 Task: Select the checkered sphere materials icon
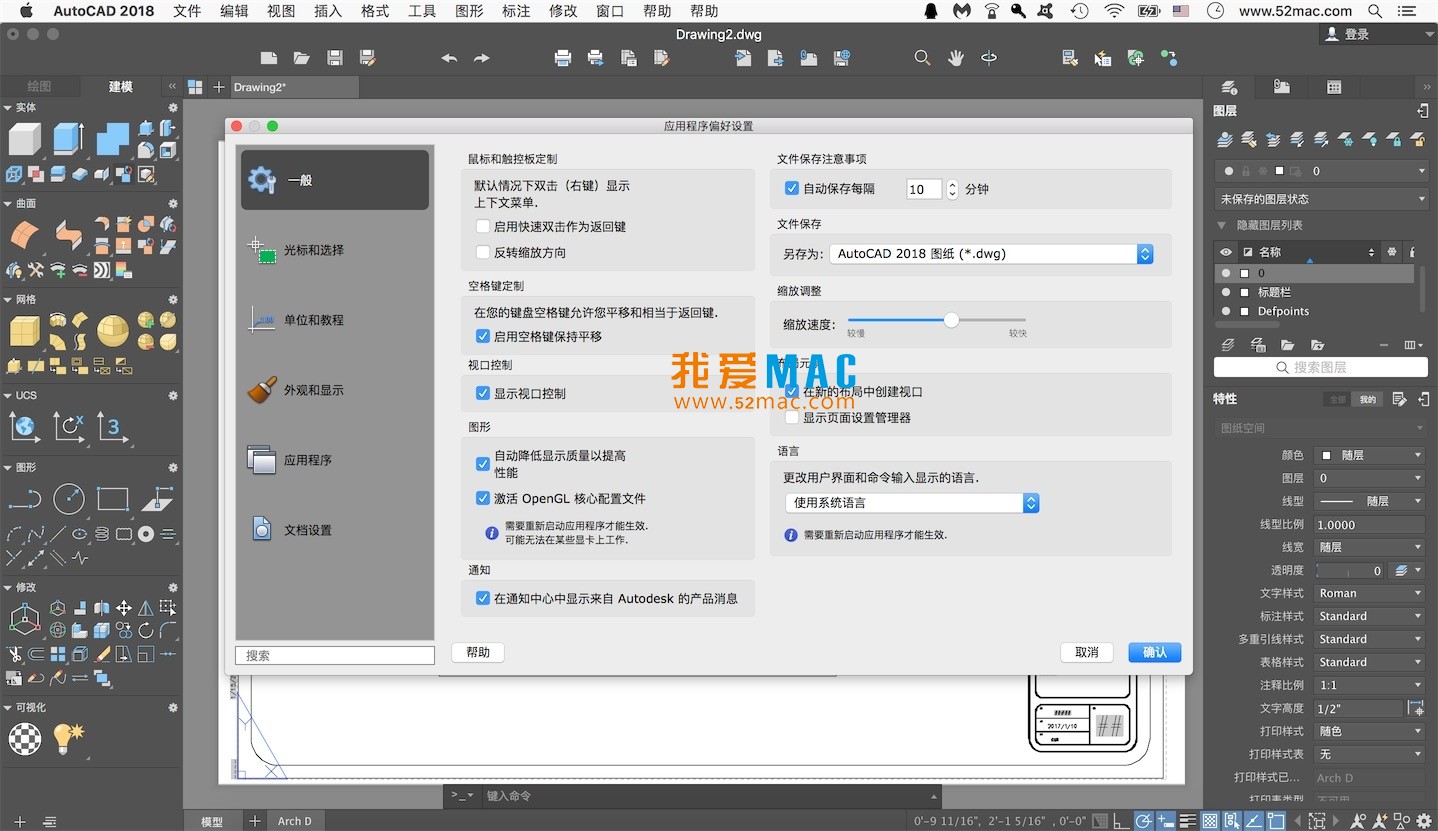pyautogui.click(x=25, y=739)
